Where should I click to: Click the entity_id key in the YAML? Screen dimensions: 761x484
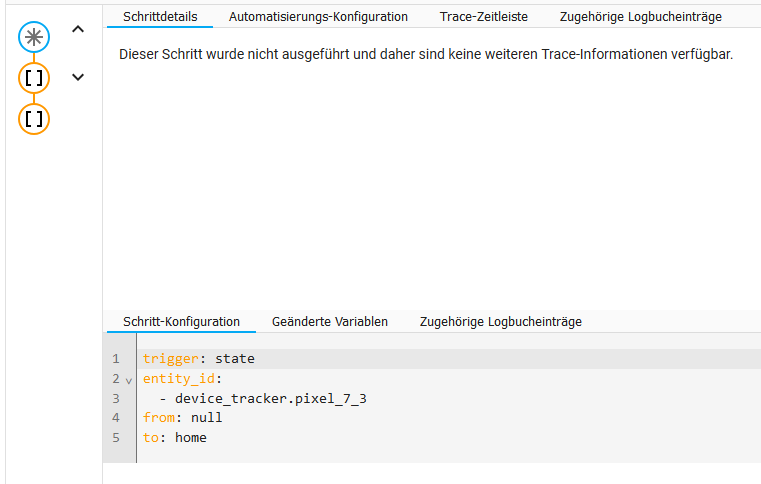(x=181, y=379)
